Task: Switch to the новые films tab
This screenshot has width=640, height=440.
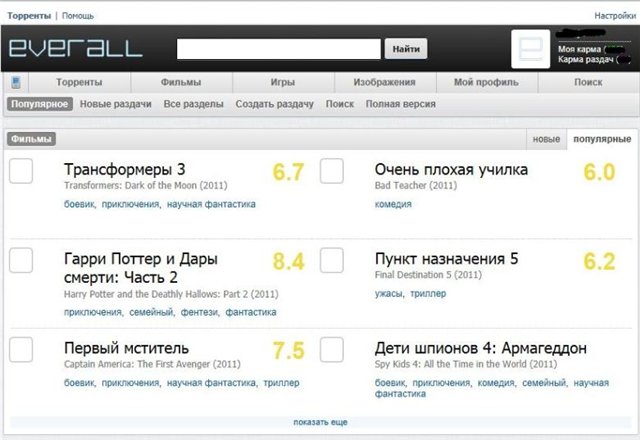Action: tap(546, 139)
